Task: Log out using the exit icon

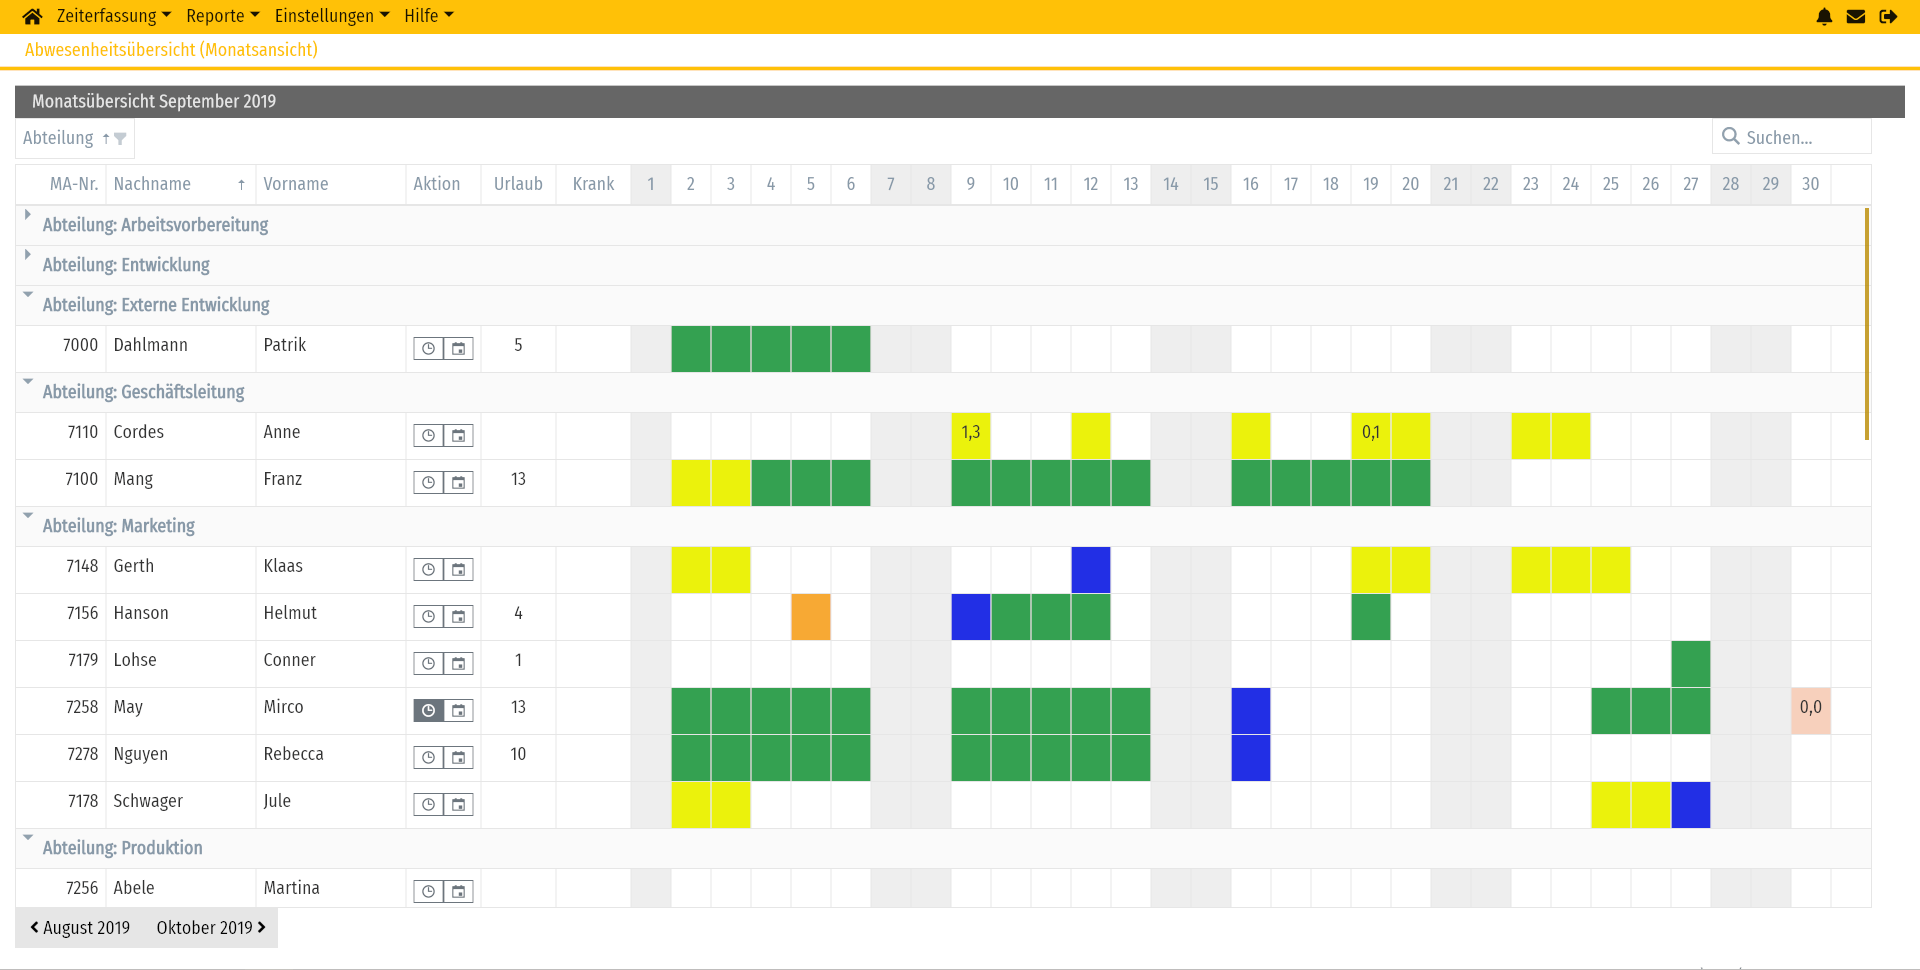Action: click(x=1889, y=16)
